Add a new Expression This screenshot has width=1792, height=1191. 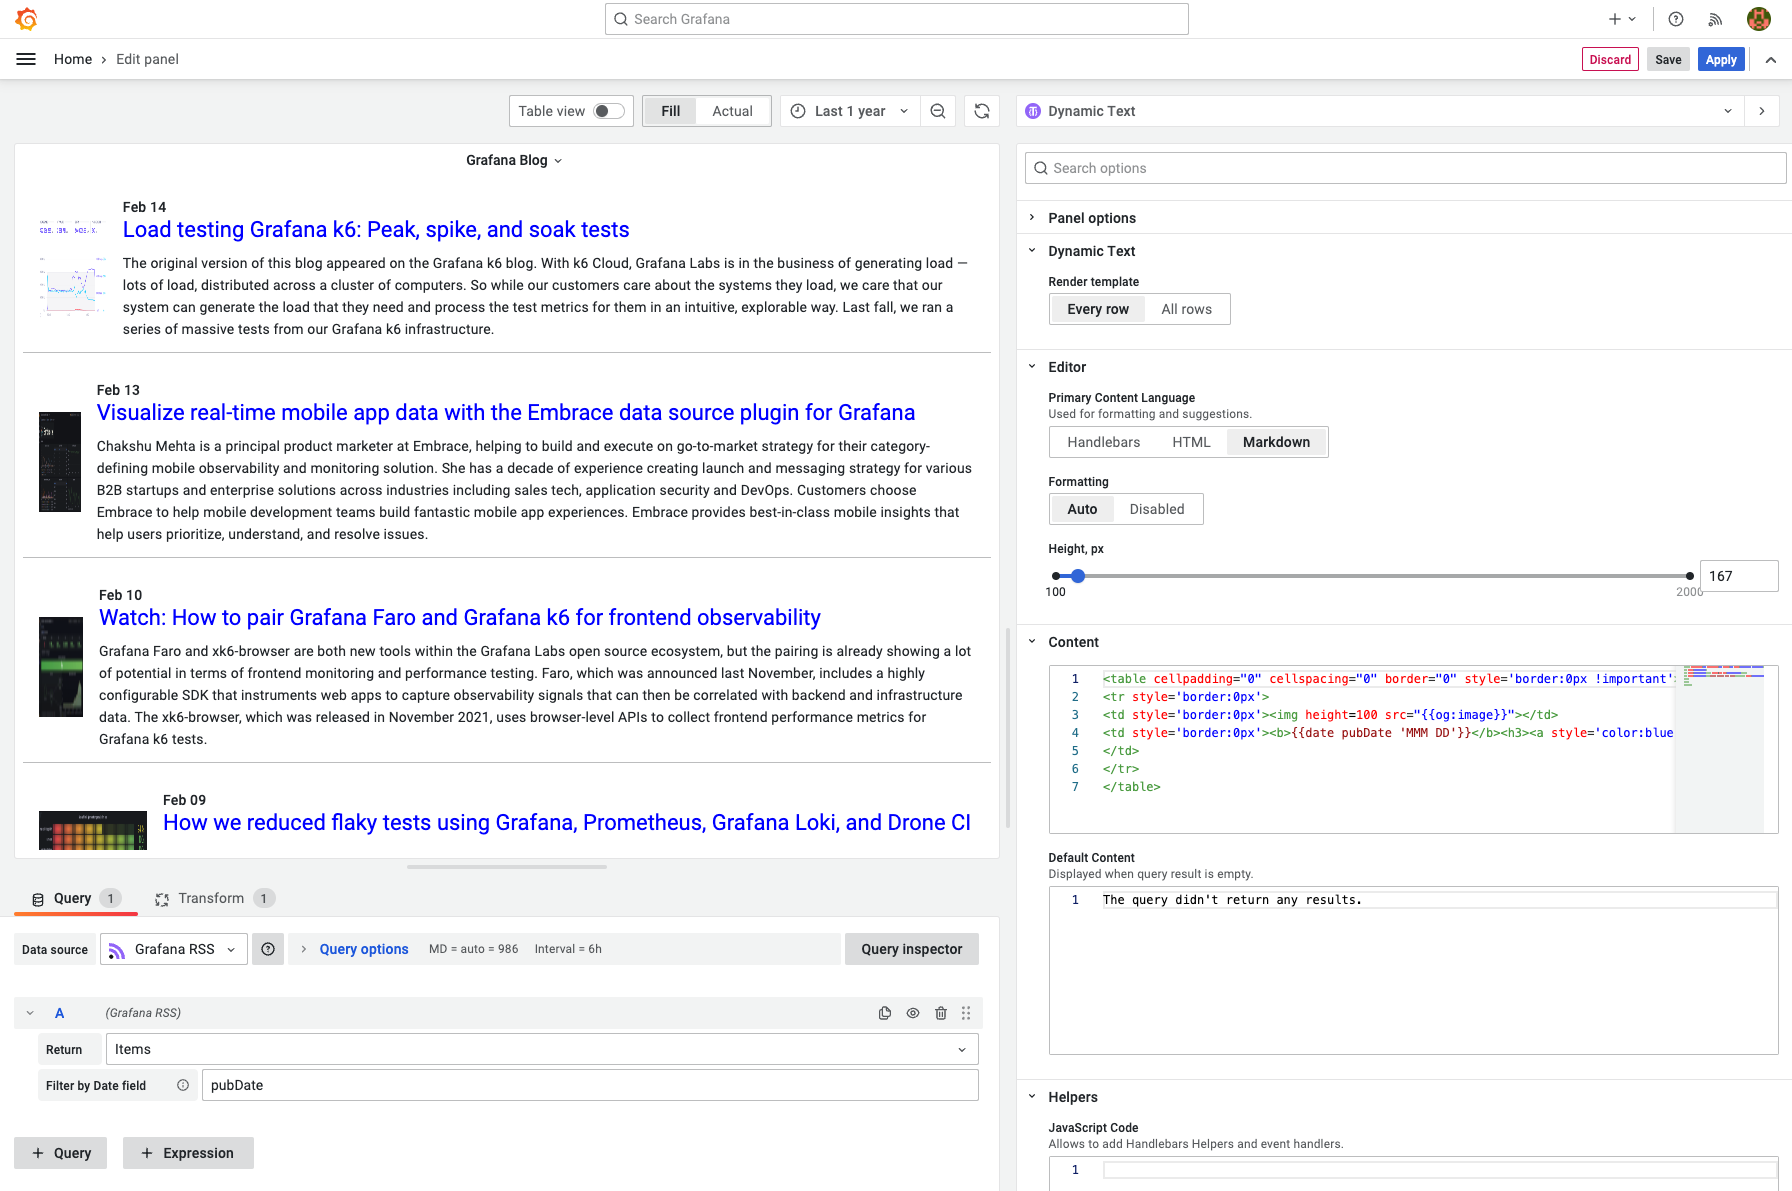pos(188,1153)
